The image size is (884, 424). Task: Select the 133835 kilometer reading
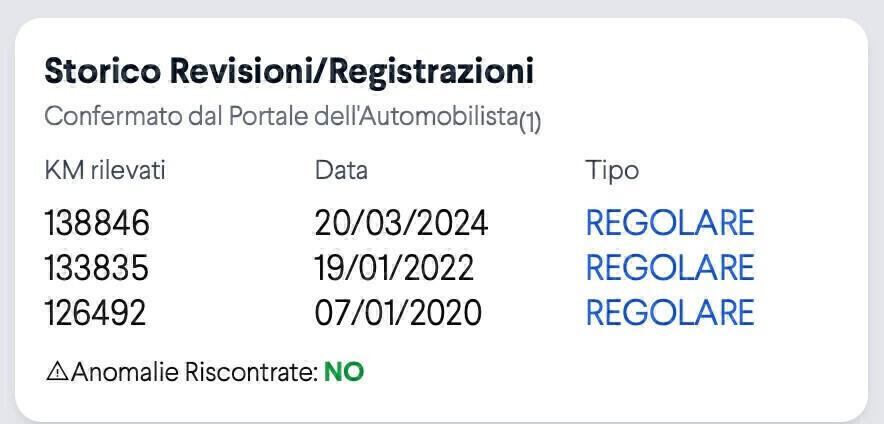pos(97,268)
